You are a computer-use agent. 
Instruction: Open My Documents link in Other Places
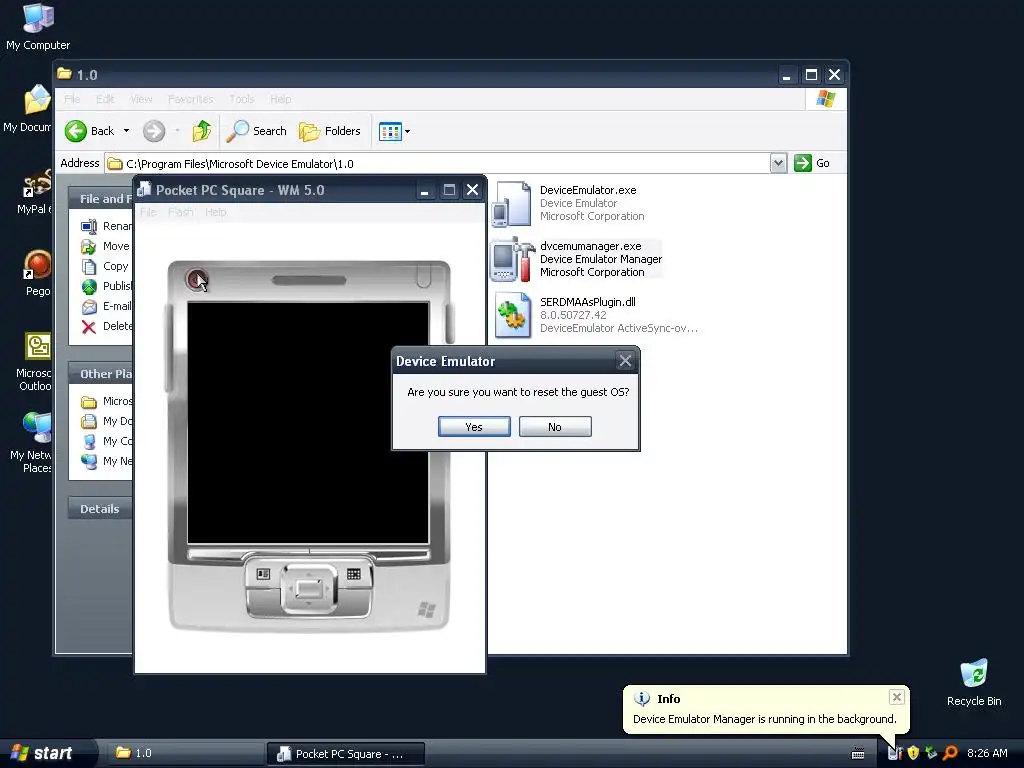(106, 421)
